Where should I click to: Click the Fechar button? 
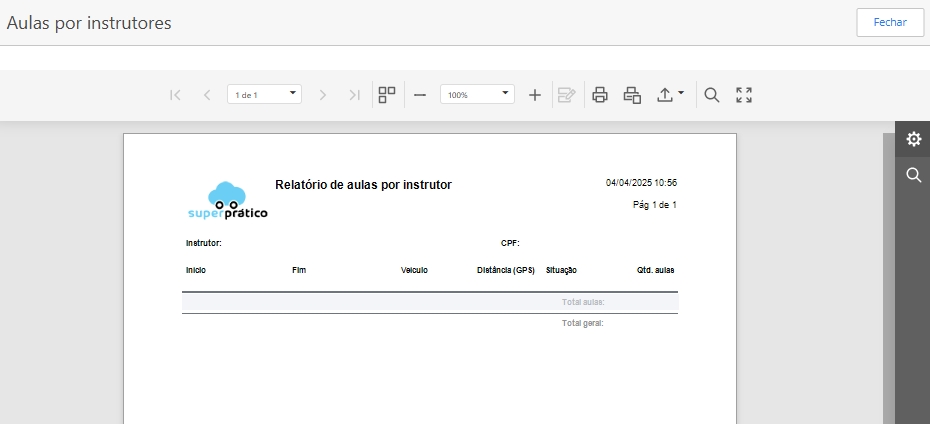tap(889, 22)
